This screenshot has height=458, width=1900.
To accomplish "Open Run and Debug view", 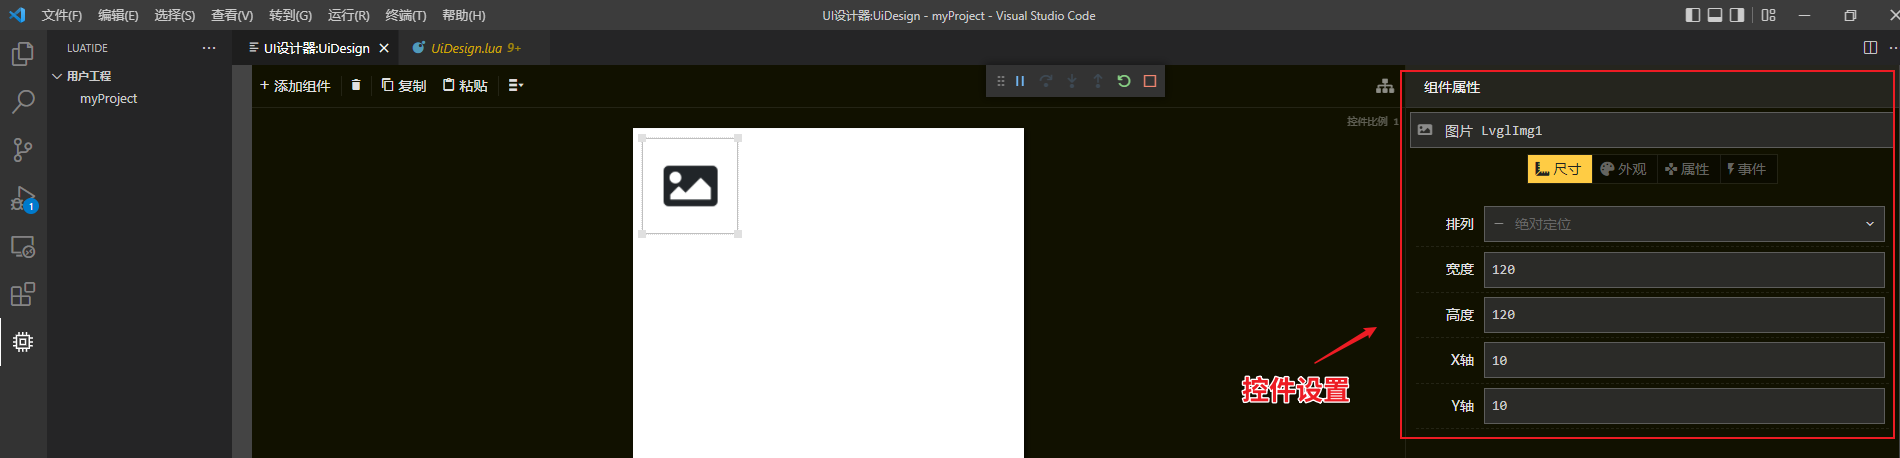I will pyautogui.click(x=23, y=198).
